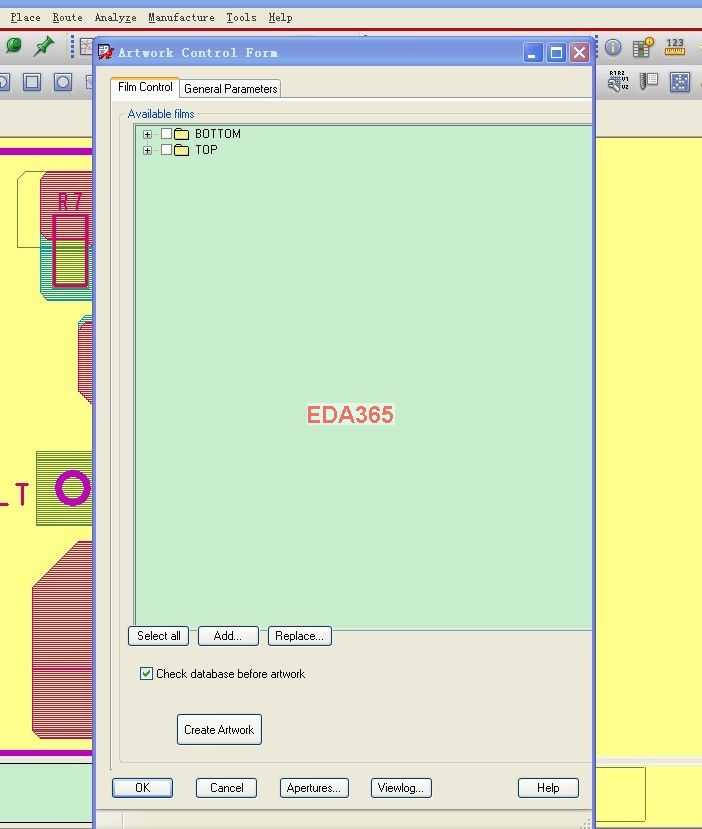This screenshot has width=702, height=829.
Task: Click the blue dotted grid toolbar icon
Action: 680,82
